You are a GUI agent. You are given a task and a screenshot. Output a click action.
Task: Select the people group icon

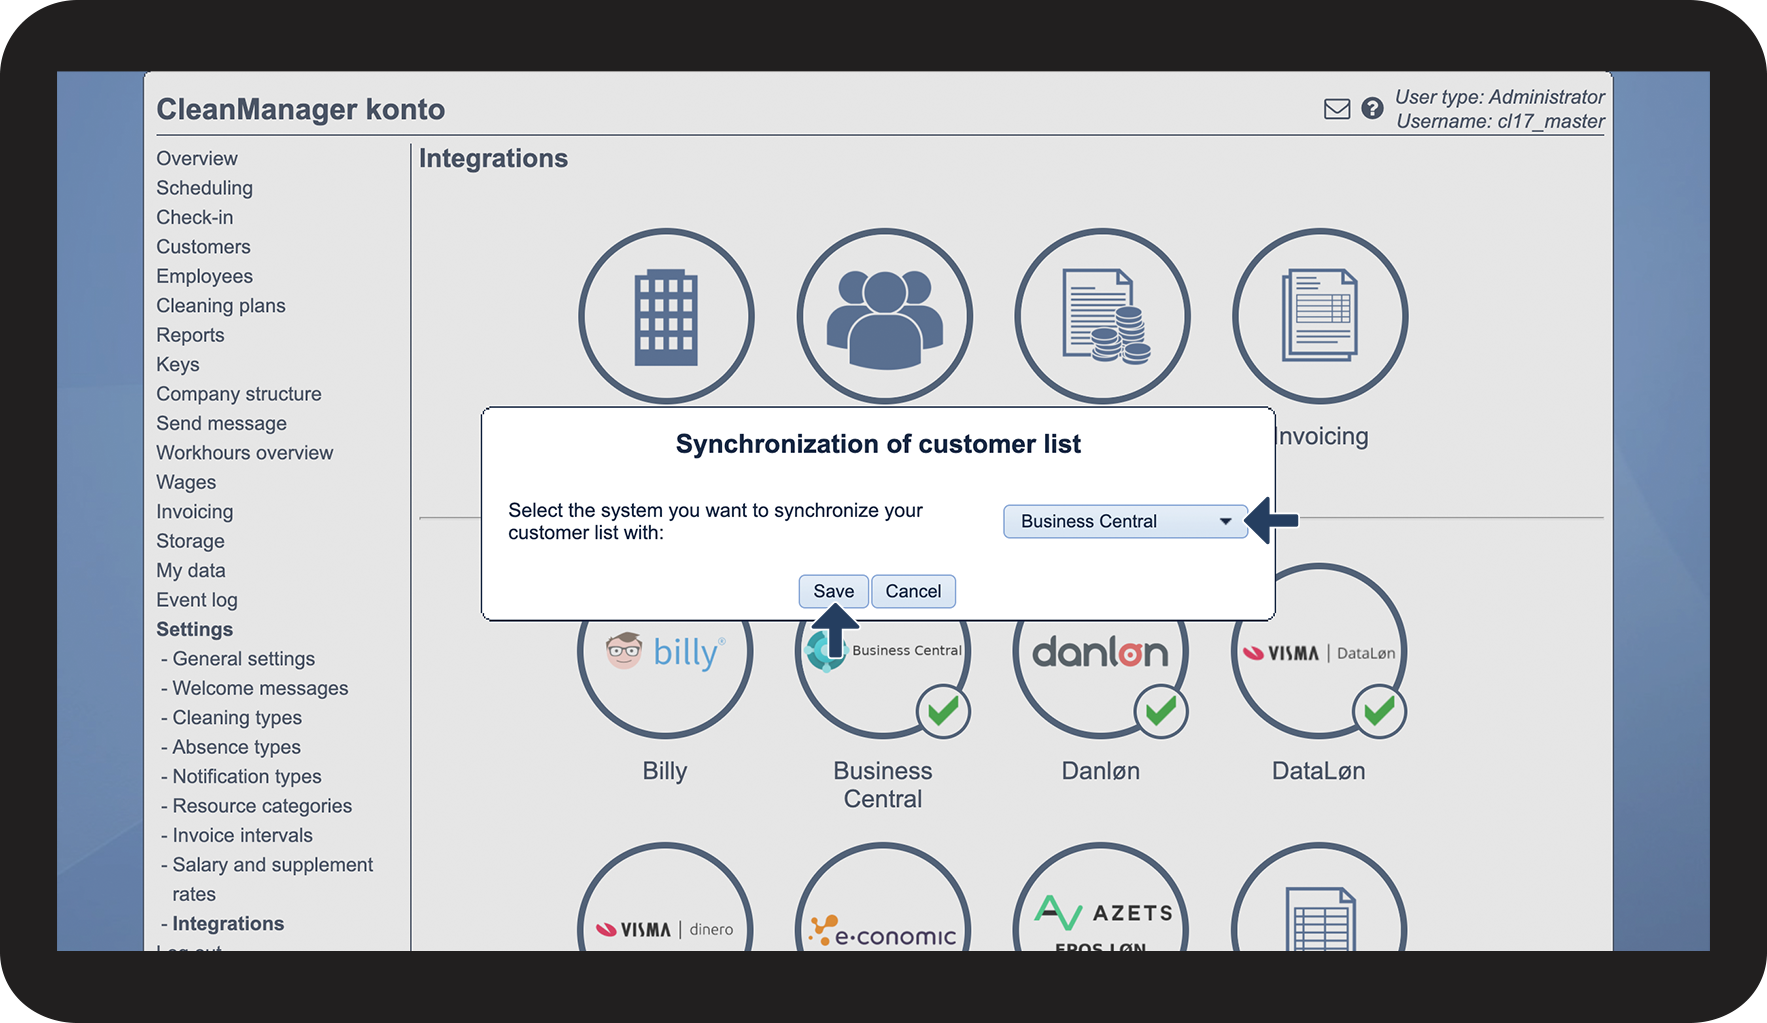pos(884,316)
